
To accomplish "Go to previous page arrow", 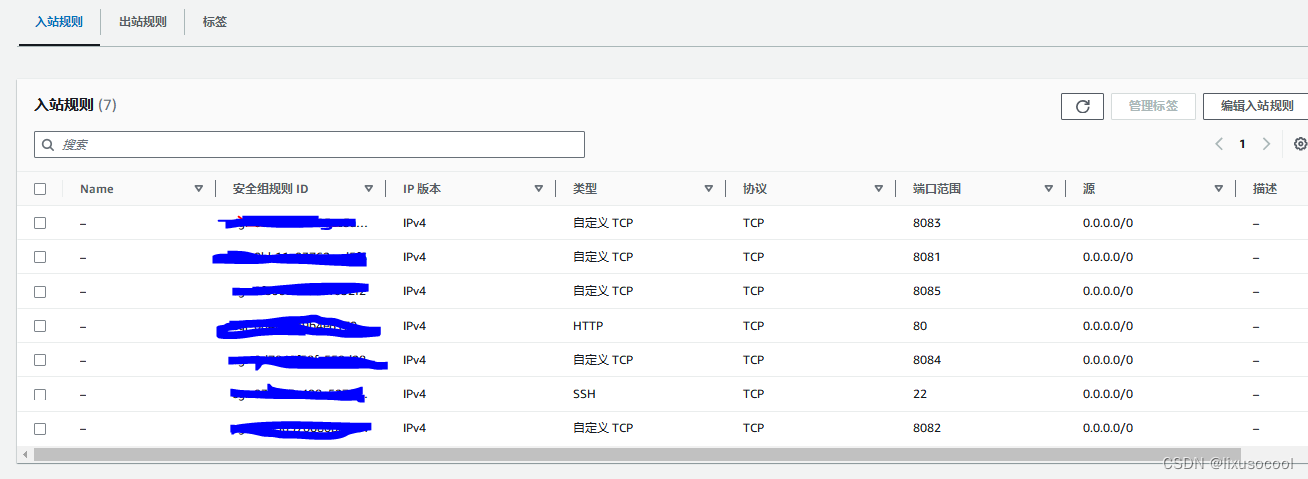I will coord(1219,144).
